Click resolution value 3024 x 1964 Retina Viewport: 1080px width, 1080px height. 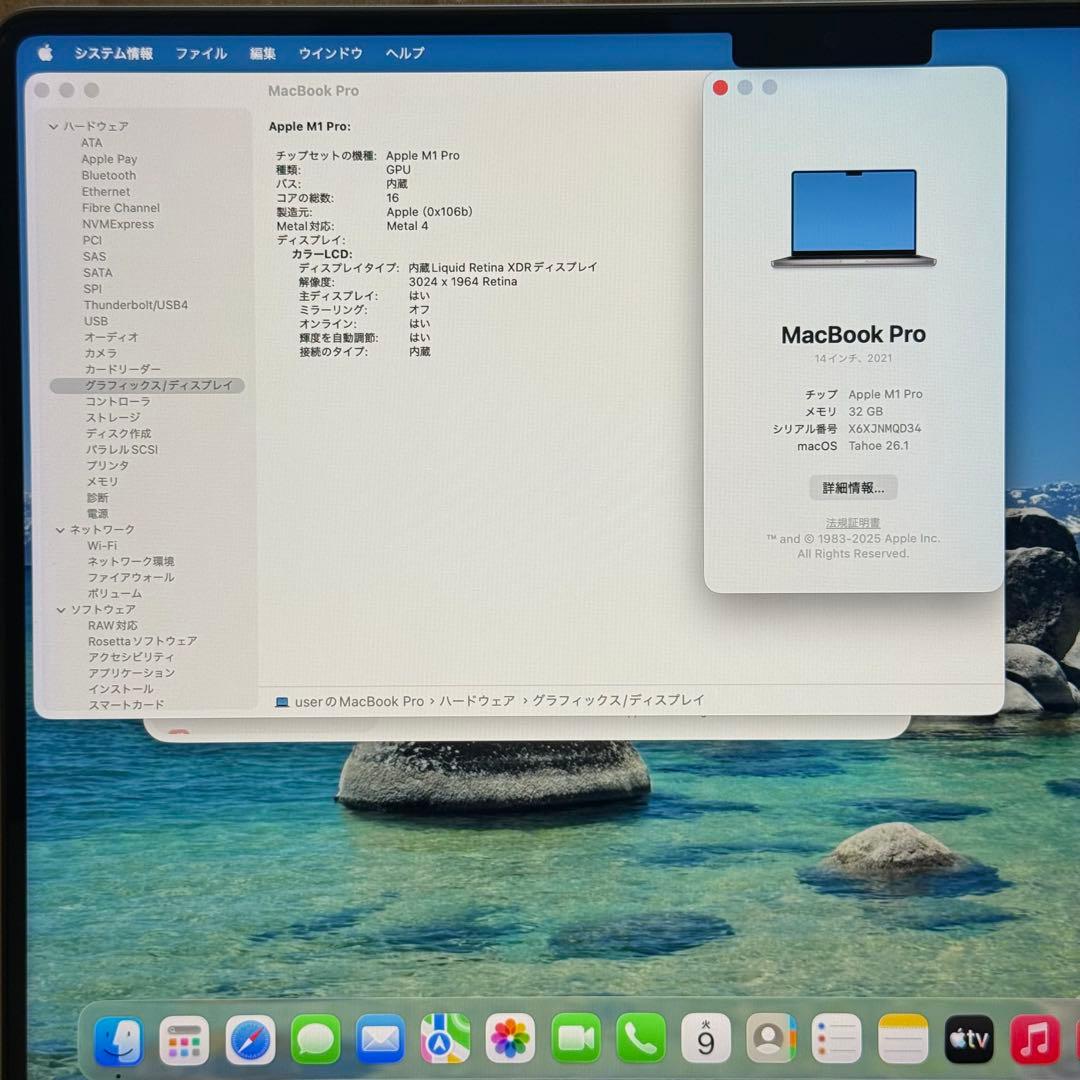click(463, 282)
